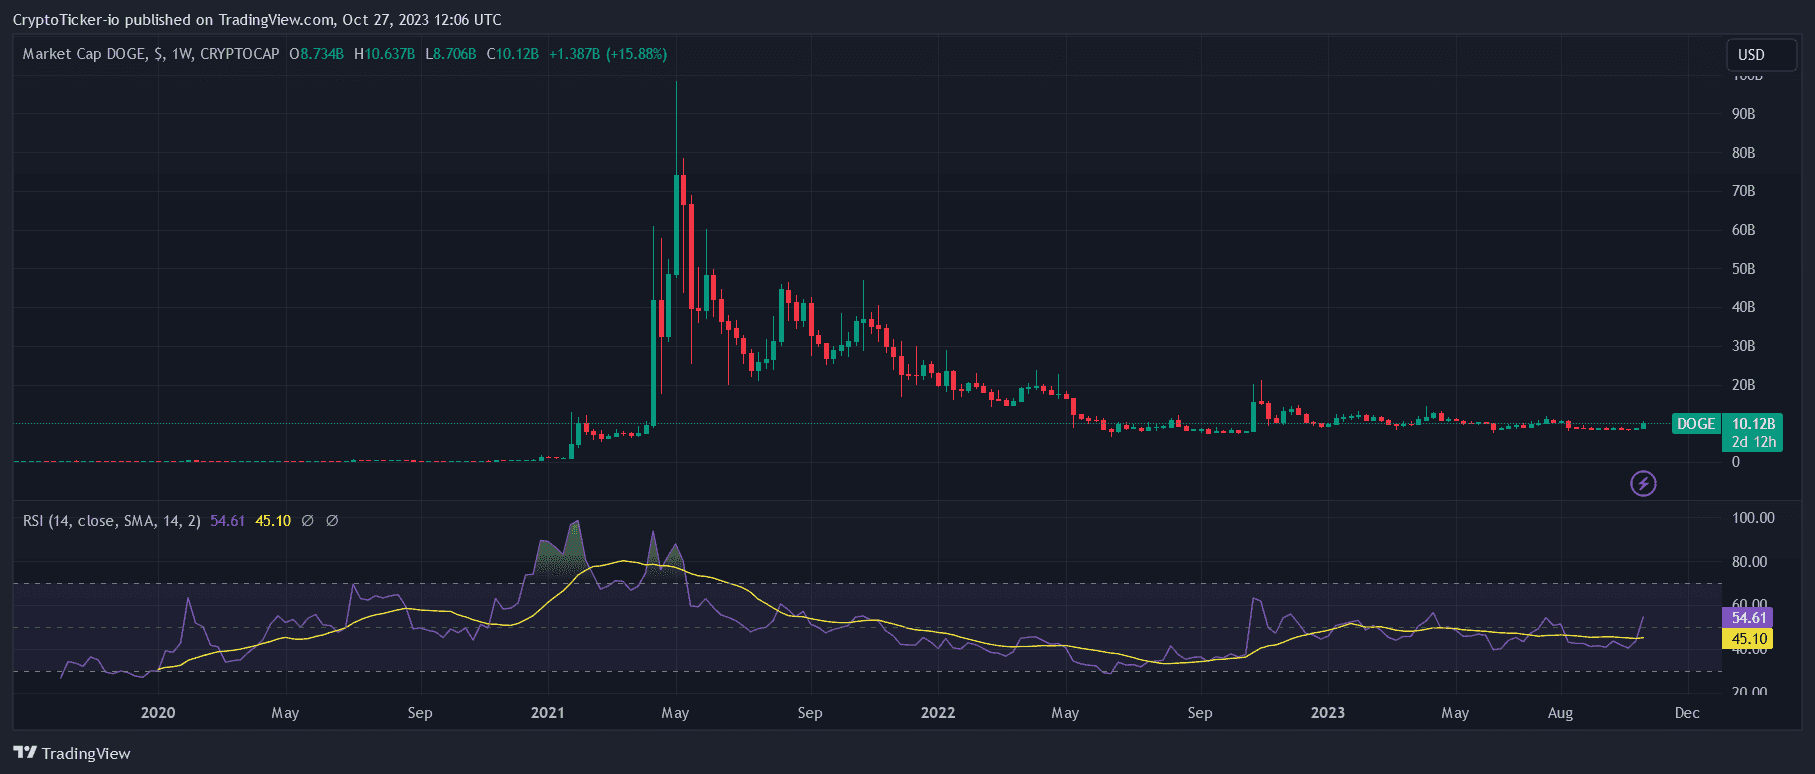Click the CryptoTicker-io published header text
Image resolution: width=1815 pixels, height=774 pixels.
point(257,20)
